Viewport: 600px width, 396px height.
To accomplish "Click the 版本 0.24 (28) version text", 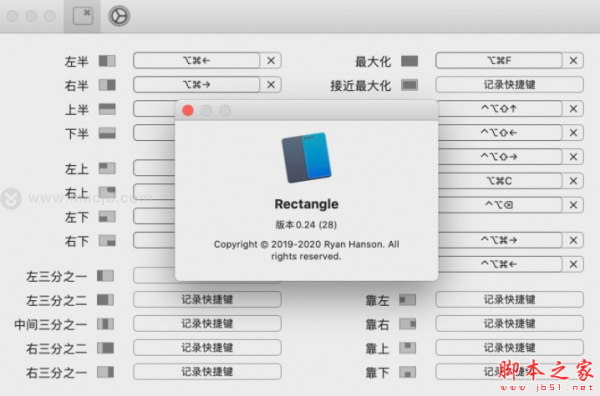I will point(306,225).
